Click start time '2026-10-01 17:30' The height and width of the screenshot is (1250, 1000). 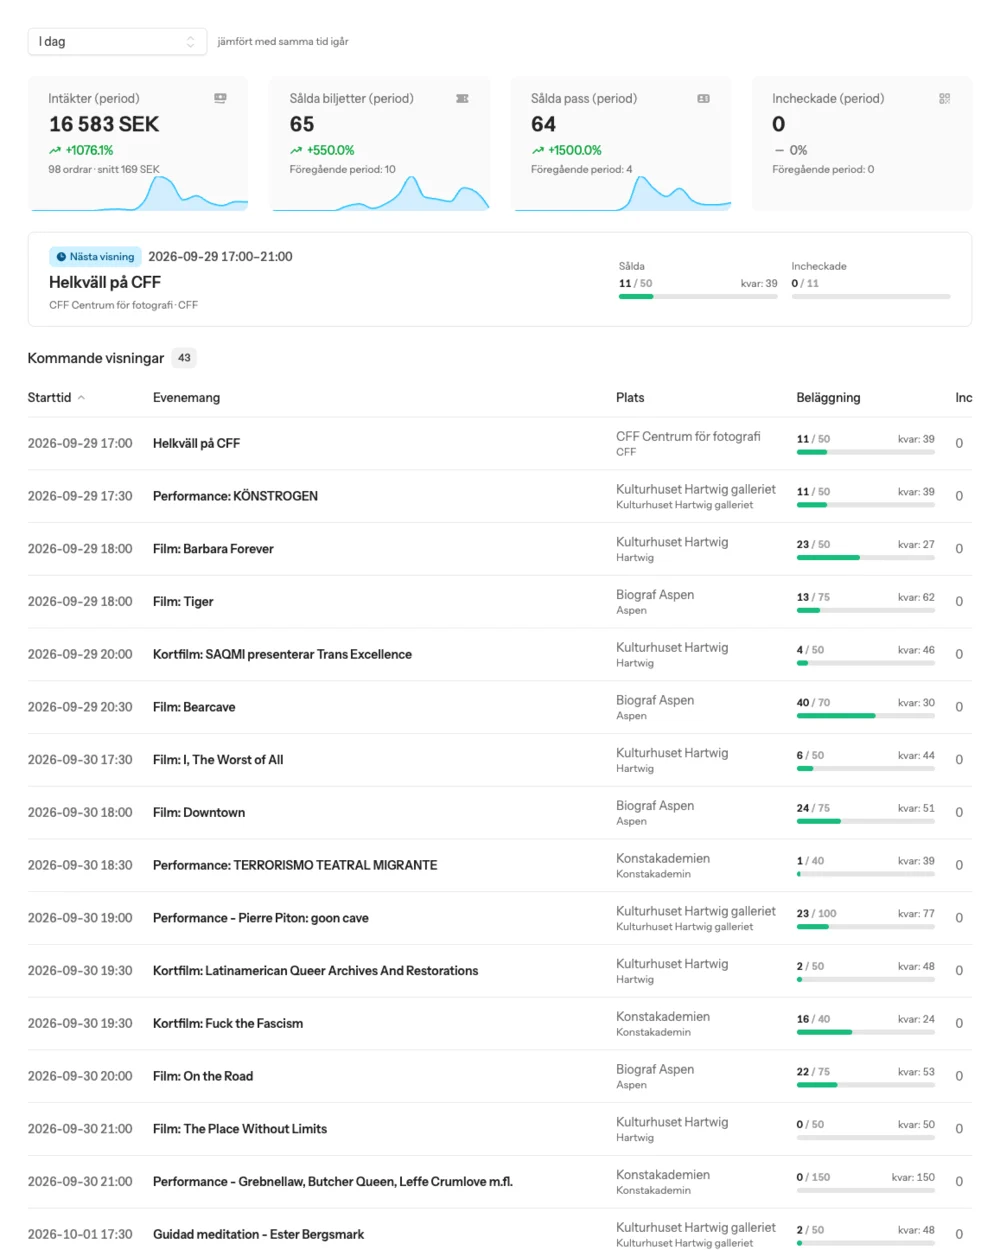coord(80,1234)
